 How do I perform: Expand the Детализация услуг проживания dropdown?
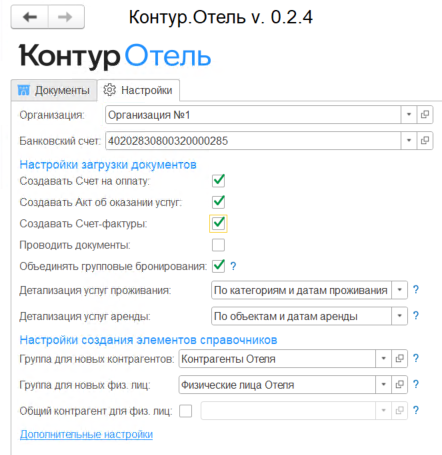399,290
